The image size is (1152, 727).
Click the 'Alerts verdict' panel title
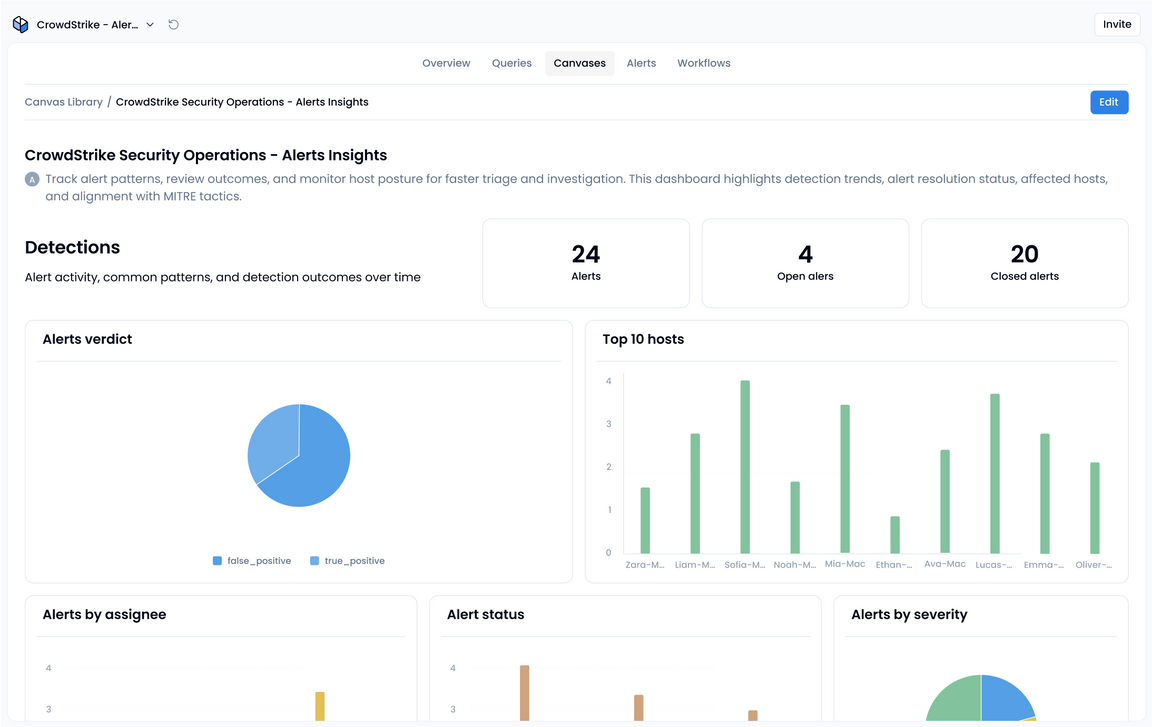click(x=87, y=339)
